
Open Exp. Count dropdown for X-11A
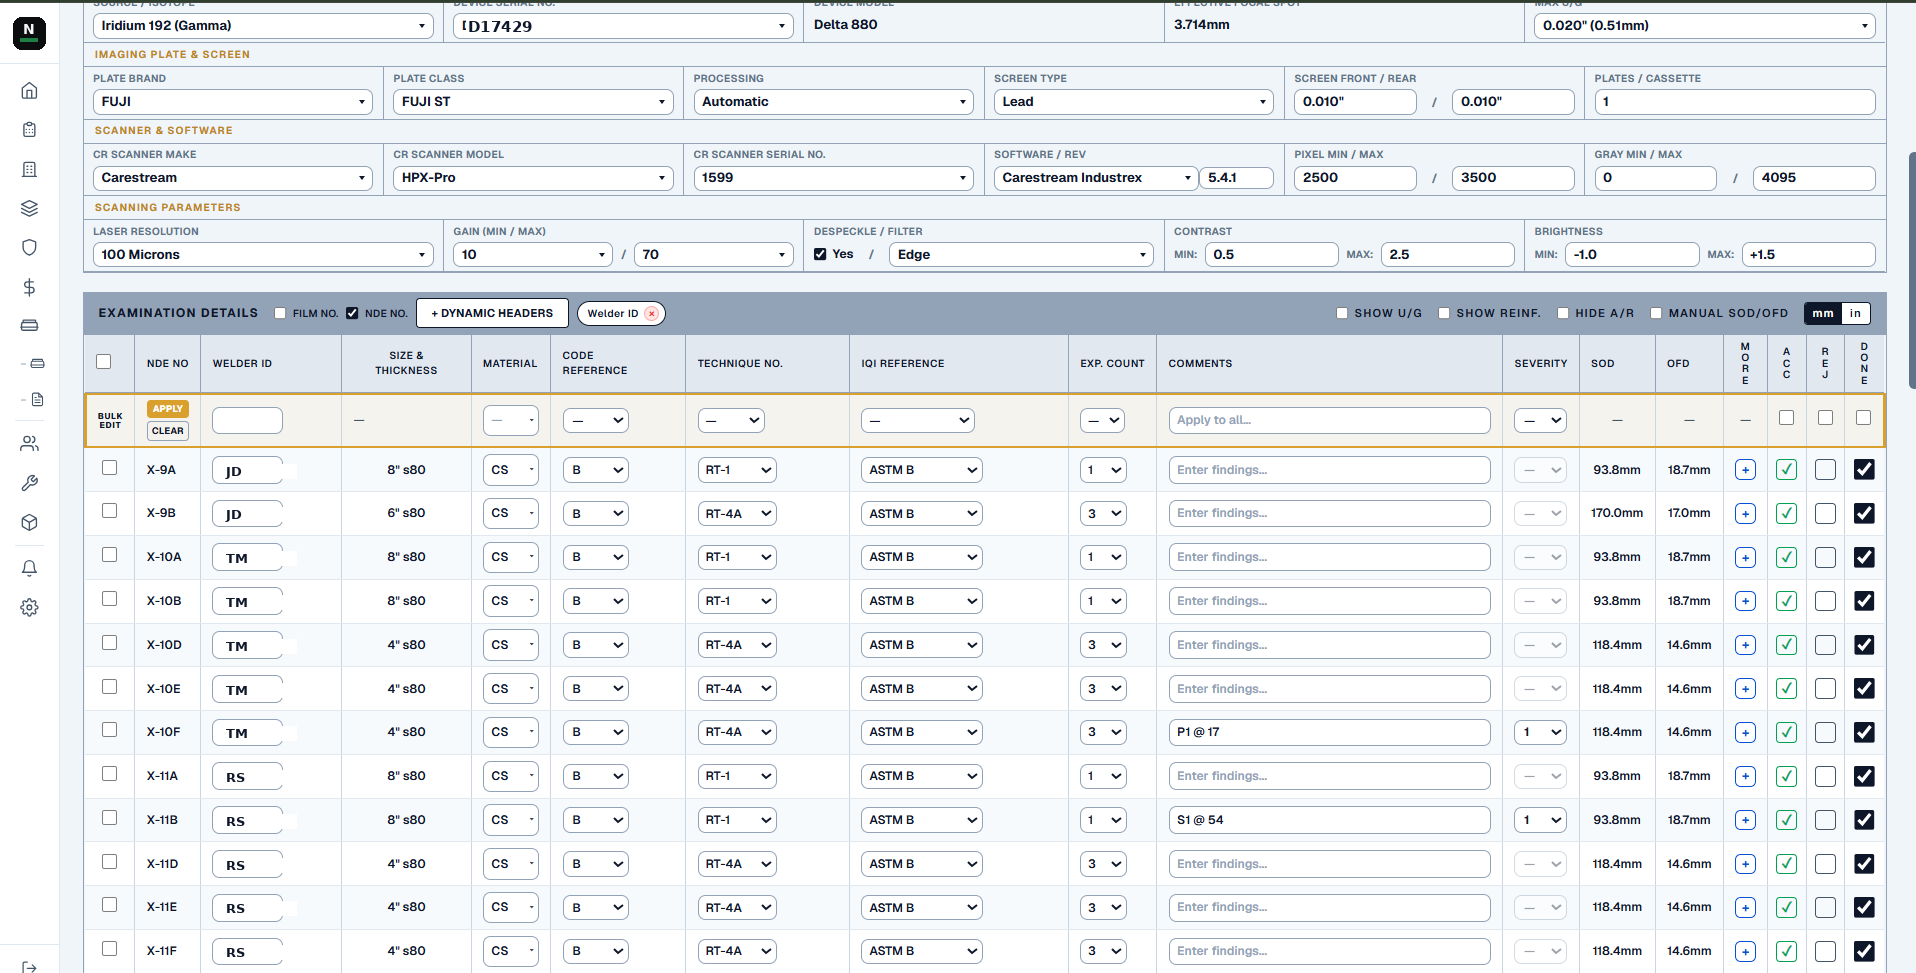point(1103,777)
